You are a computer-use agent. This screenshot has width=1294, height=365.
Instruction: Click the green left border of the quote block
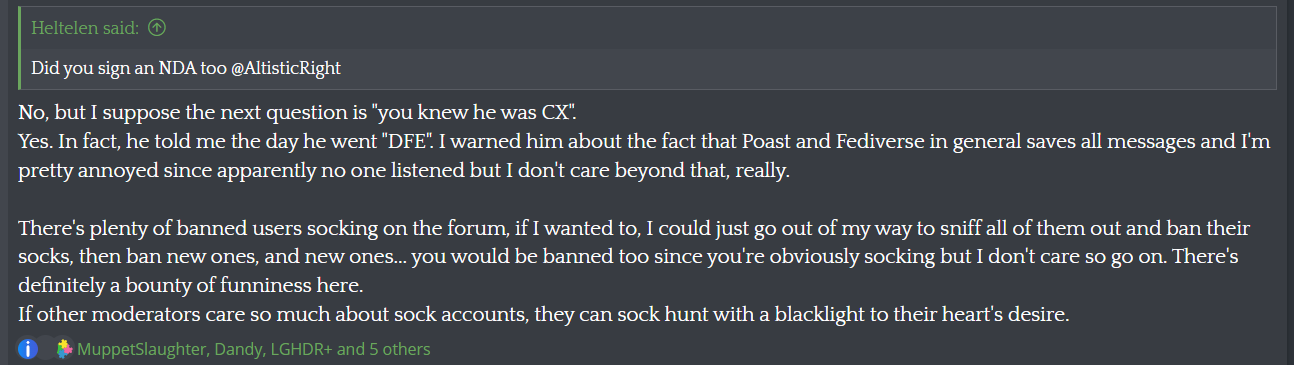(19, 48)
